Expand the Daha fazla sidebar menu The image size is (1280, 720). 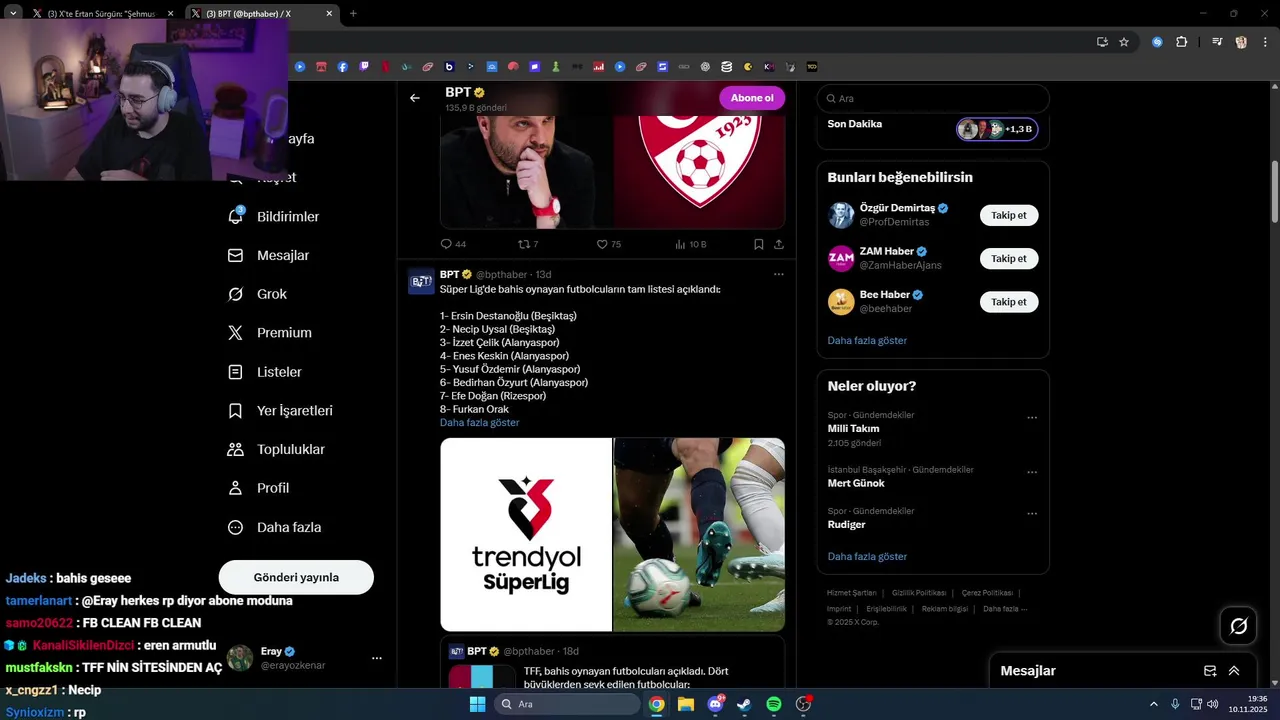tap(274, 527)
